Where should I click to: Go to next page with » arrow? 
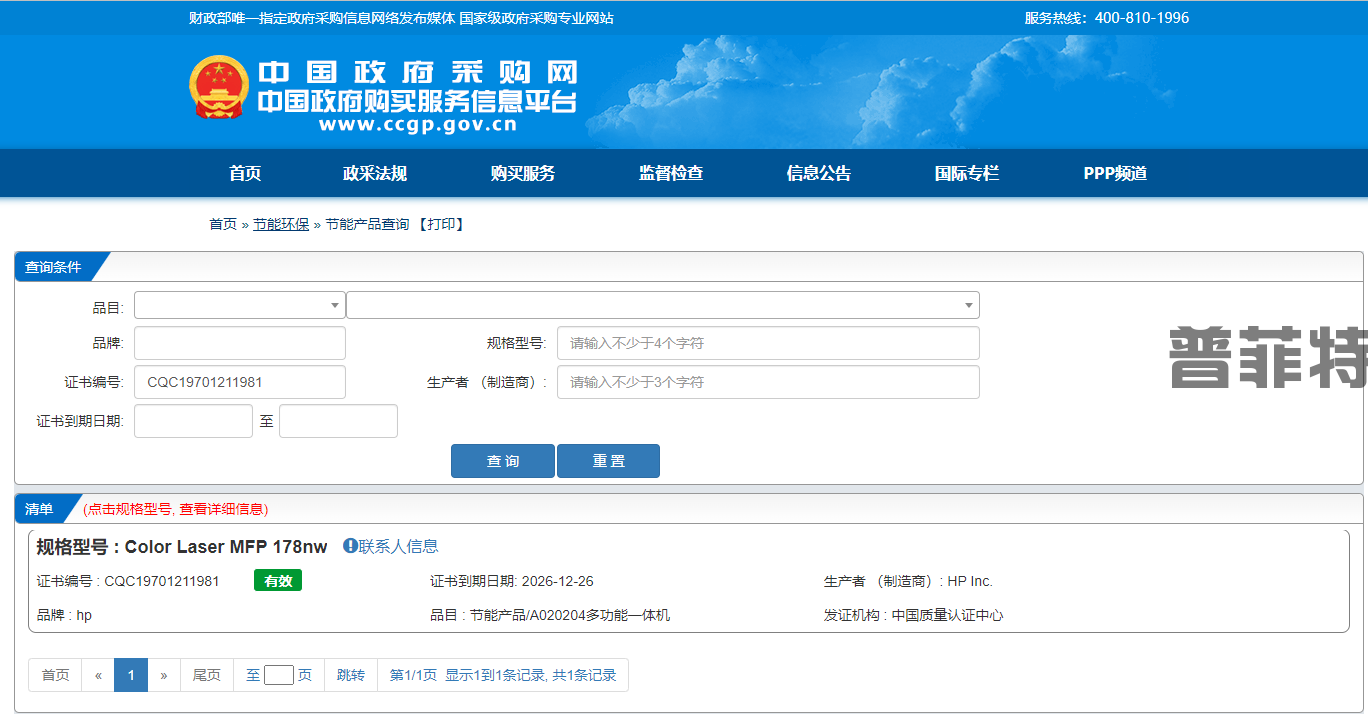pyautogui.click(x=164, y=675)
